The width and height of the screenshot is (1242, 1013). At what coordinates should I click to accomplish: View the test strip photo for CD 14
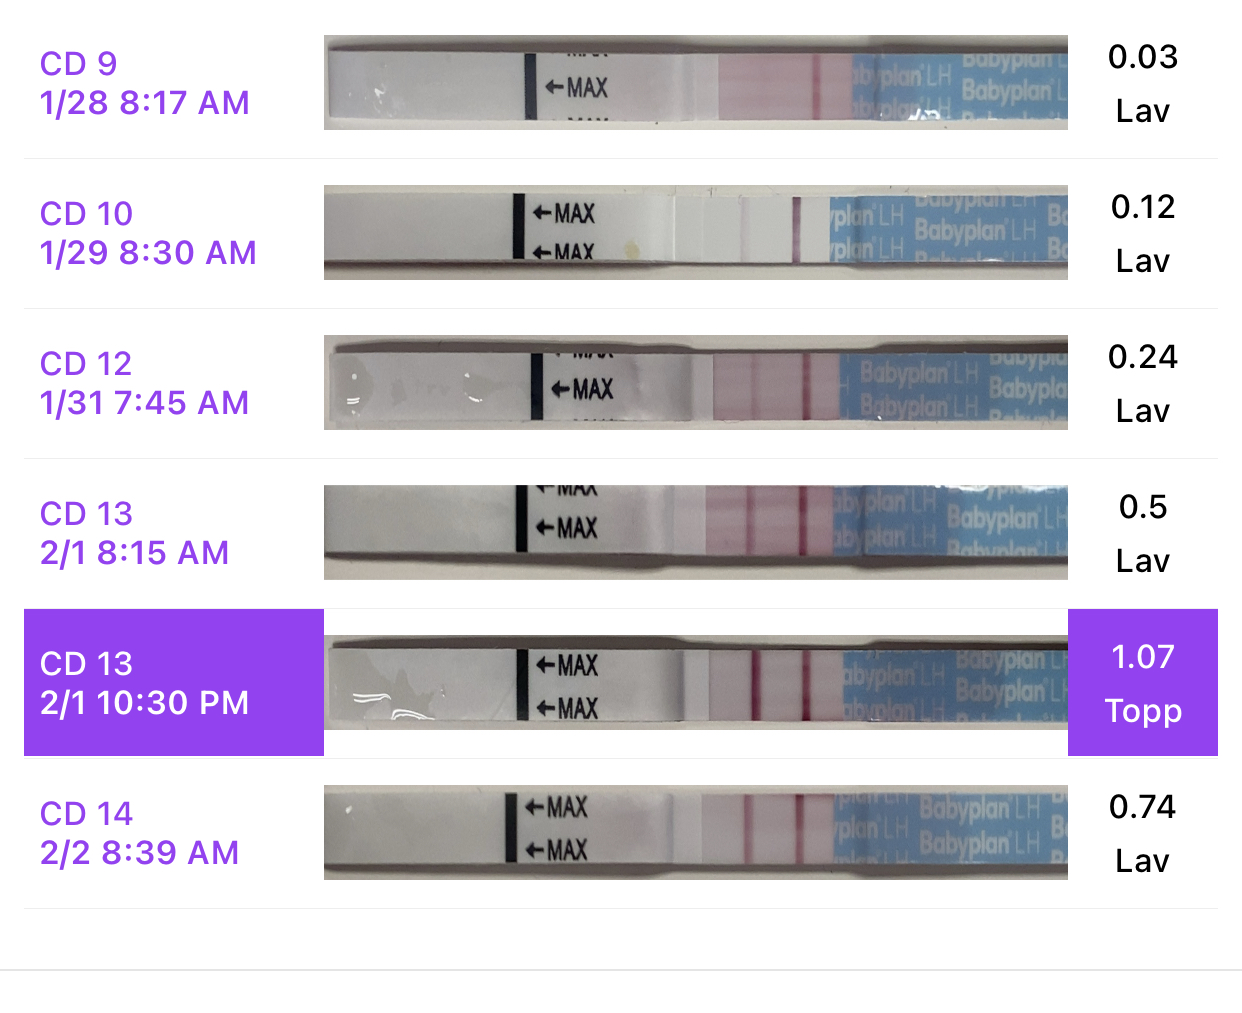pyautogui.click(x=695, y=833)
